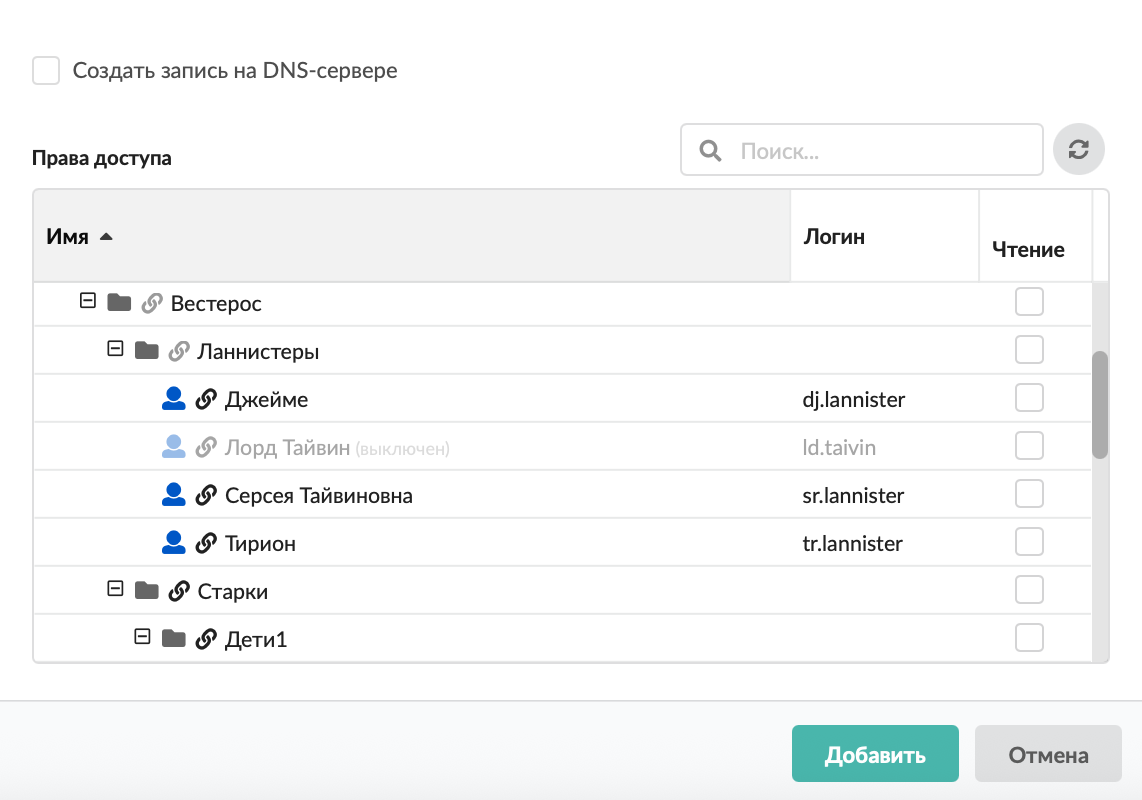
Task: Collapse the Вестерос tree node
Action: coord(87,301)
